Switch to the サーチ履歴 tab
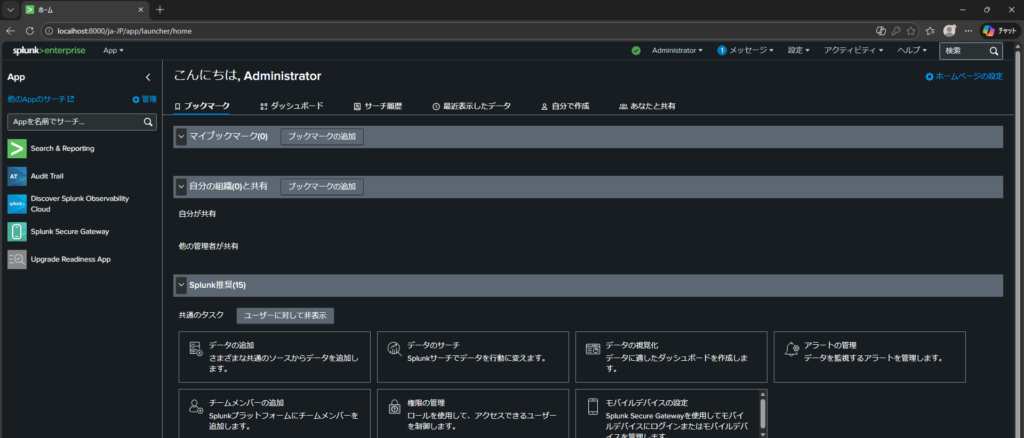This screenshot has height=438, width=1024. 380,105
